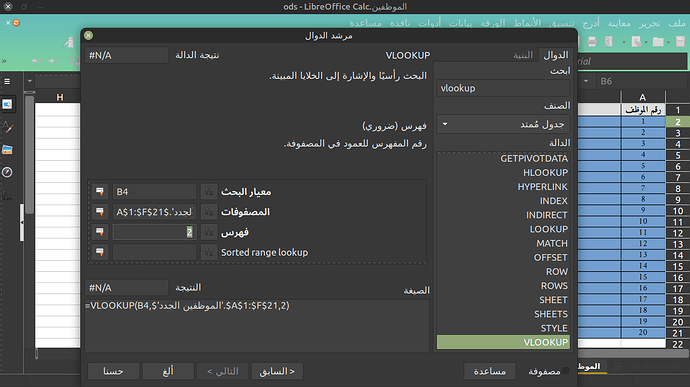This screenshot has height=387, width=690.
Task: Click the function search field containing vlookup
Action: [x=503, y=88]
